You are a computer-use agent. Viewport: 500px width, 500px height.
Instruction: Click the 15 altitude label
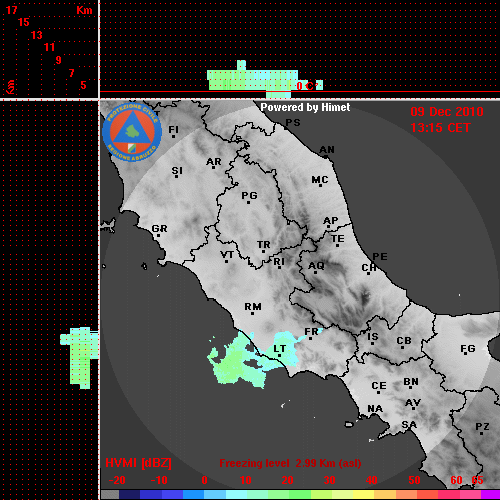click(x=24, y=22)
